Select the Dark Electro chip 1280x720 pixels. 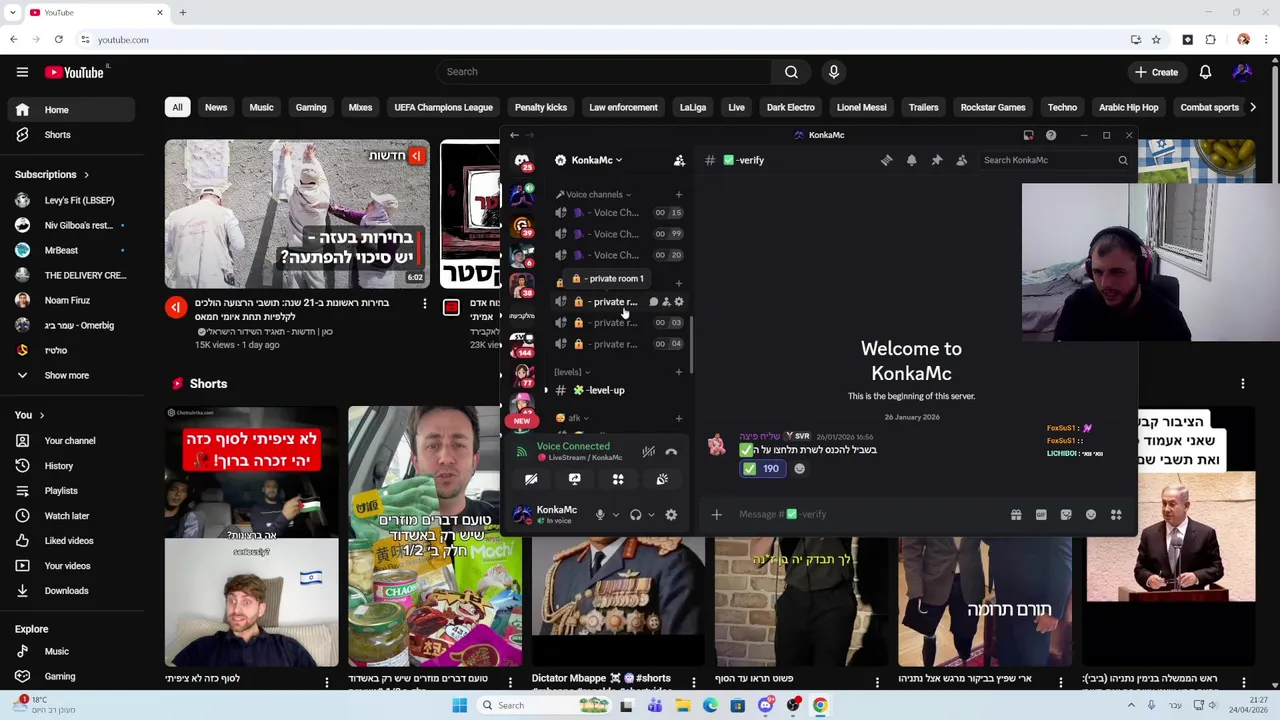point(790,107)
